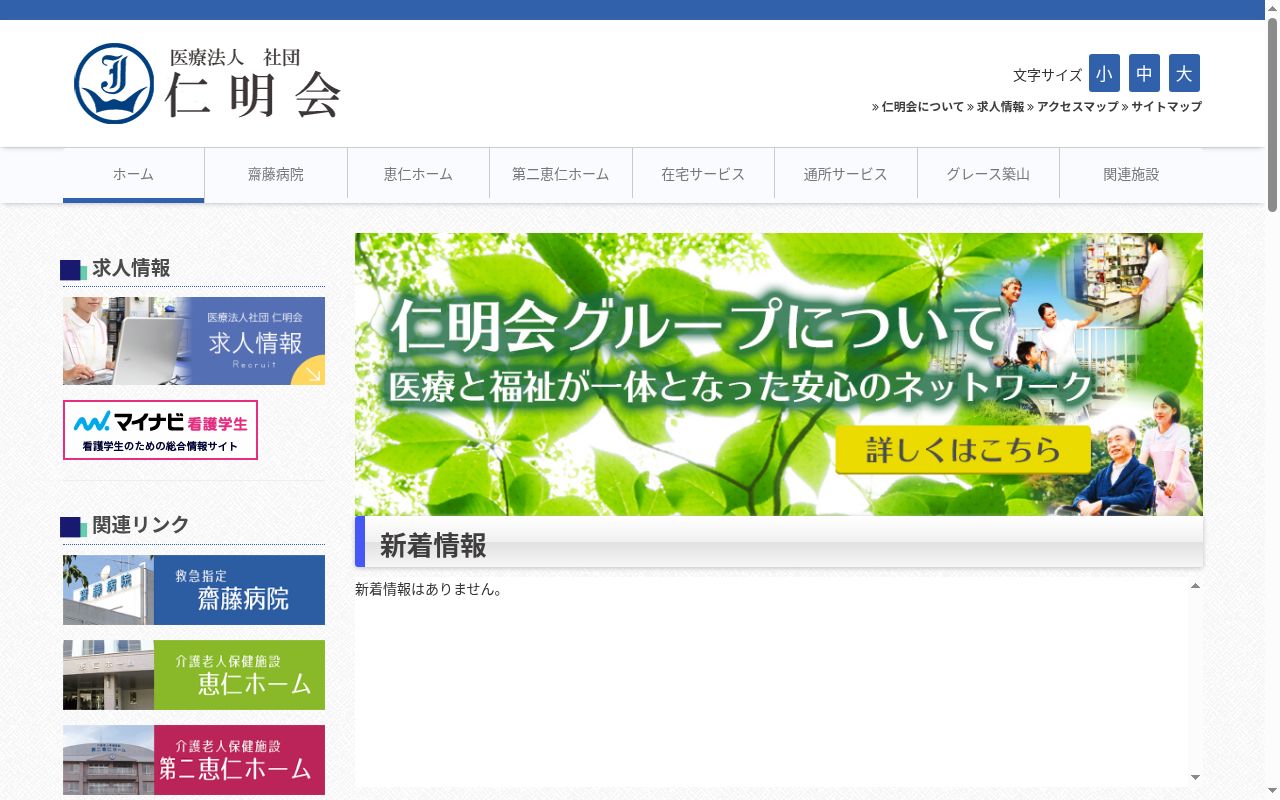Open the 仁明会について link
Image resolution: width=1280 pixels, height=800 pixels.
pos(922,106)
